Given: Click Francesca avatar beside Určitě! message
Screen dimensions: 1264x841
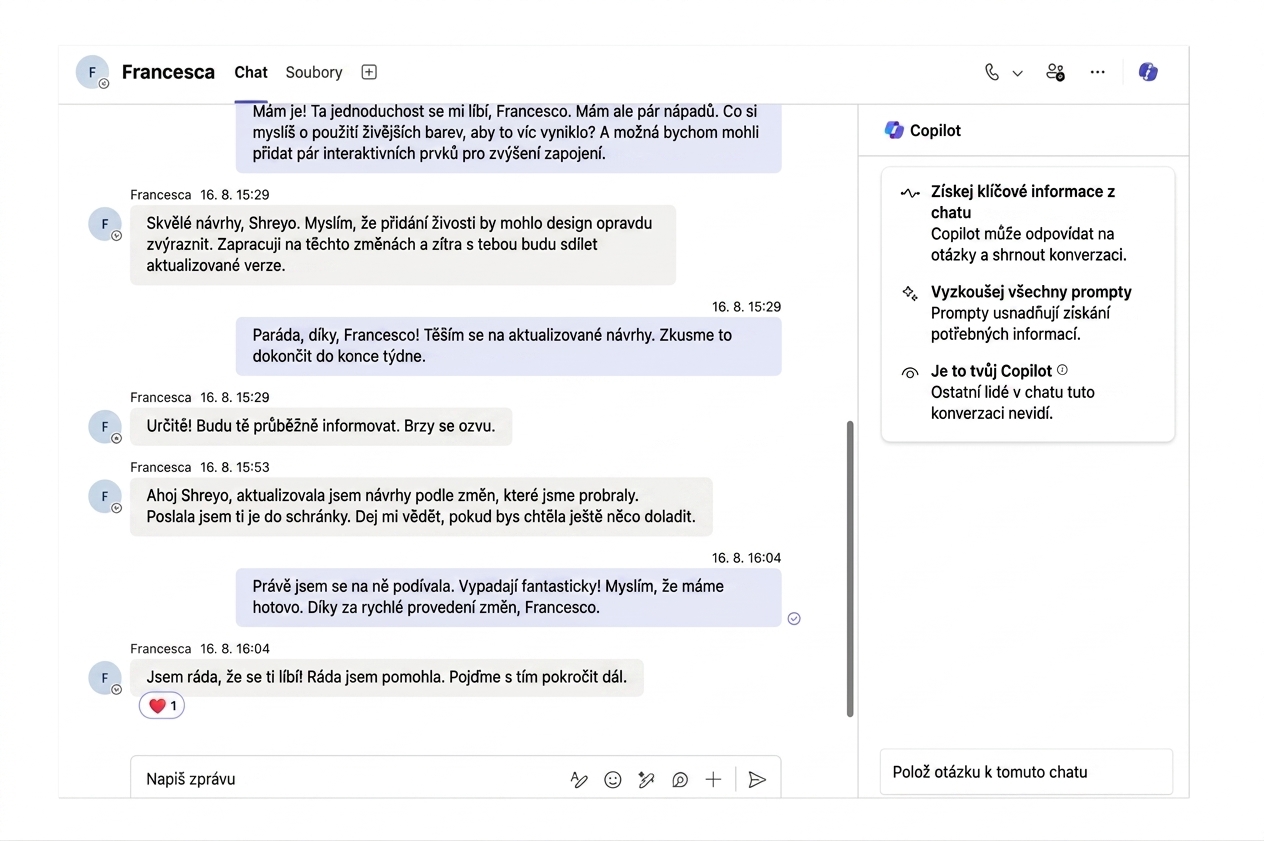Looking at the screenshot, I should click(x=105, y=426).
